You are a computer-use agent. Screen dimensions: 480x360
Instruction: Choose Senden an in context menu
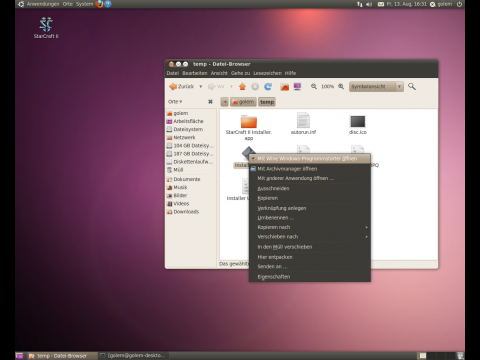[310, 267]
